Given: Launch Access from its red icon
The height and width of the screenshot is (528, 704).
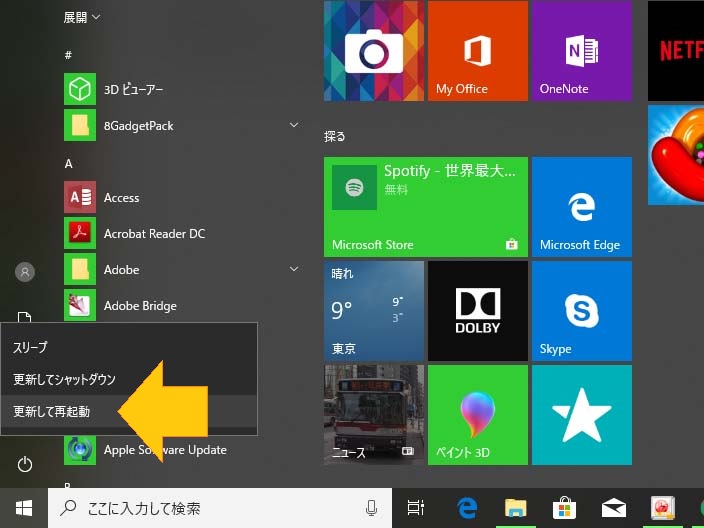Looking at the screenshot, I should [x=80, y=197].
